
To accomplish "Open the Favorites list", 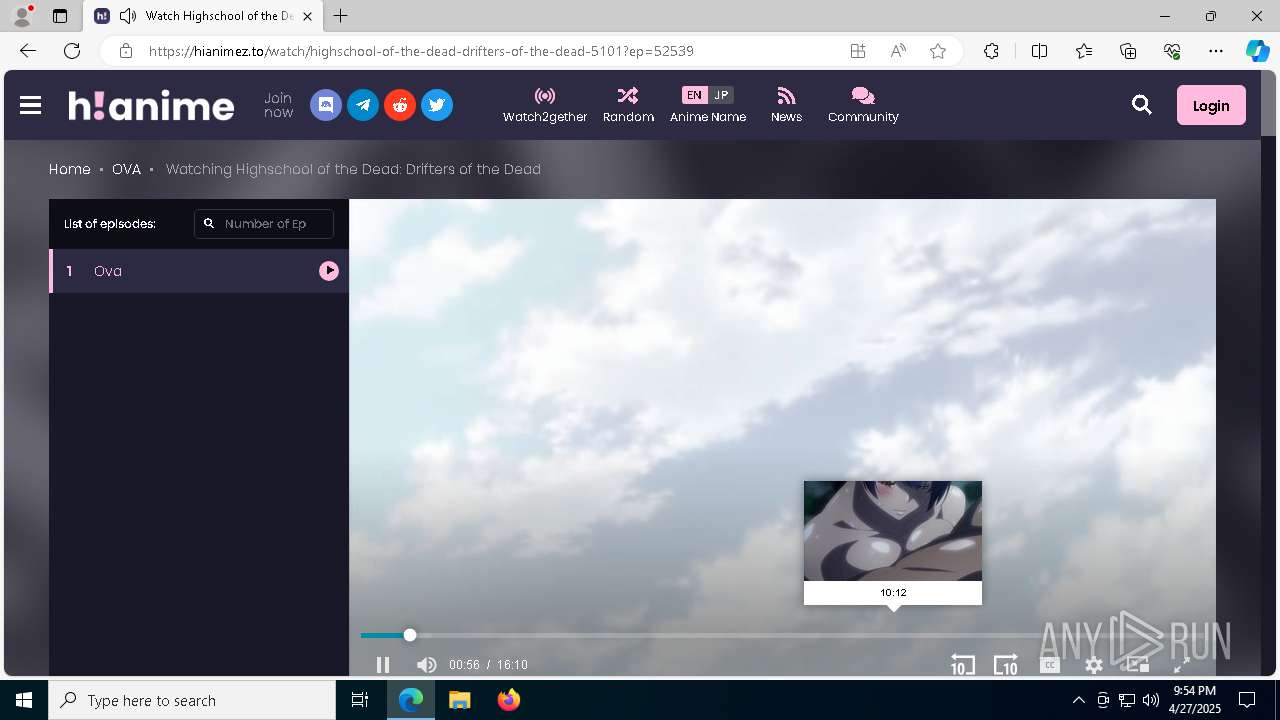I will (1084, 51).
